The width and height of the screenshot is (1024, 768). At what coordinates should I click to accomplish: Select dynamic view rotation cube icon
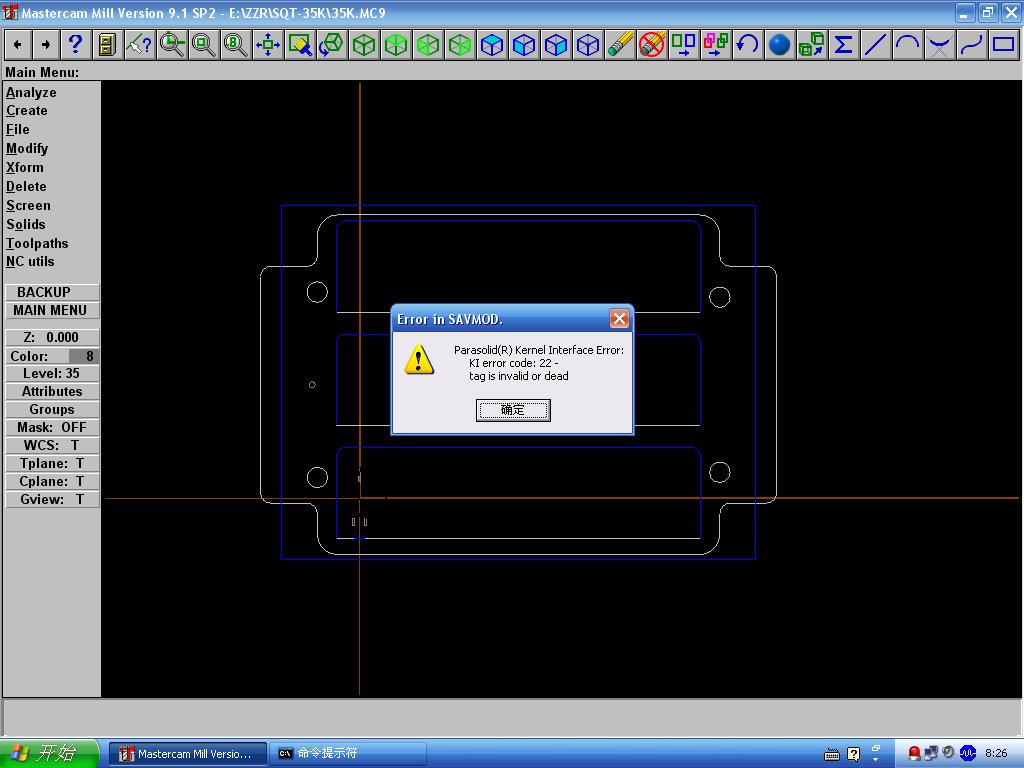332,45
